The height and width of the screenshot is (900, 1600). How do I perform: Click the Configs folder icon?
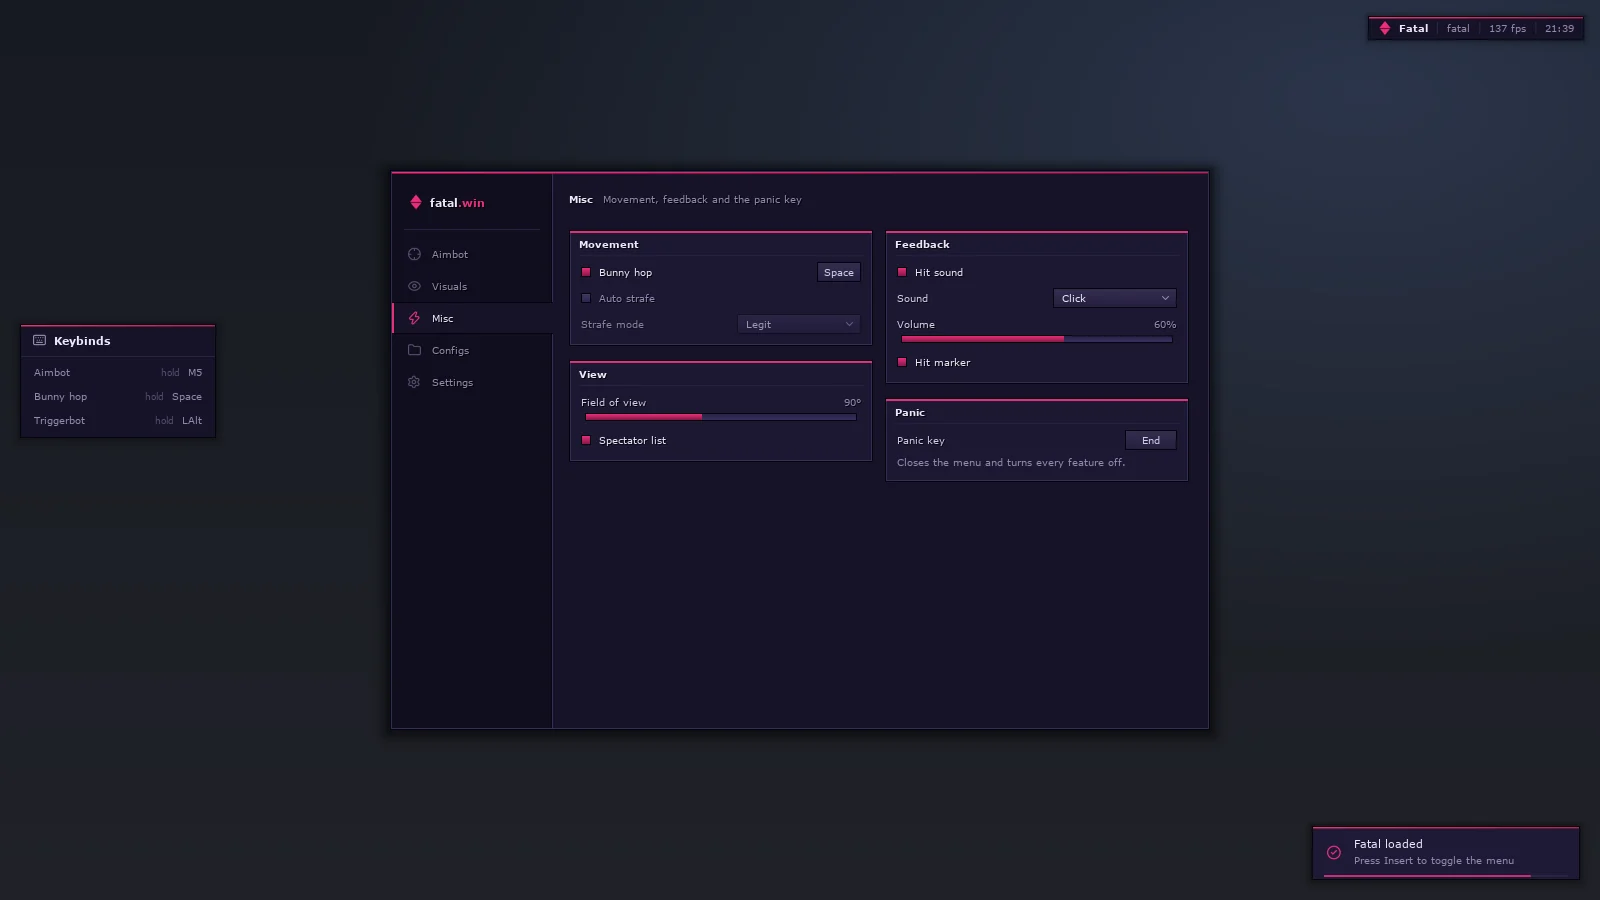[x=414, y=350]
